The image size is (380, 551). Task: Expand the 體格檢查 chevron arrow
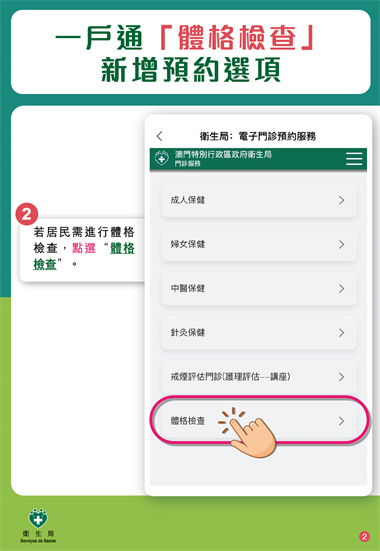(x=341, y=421)
